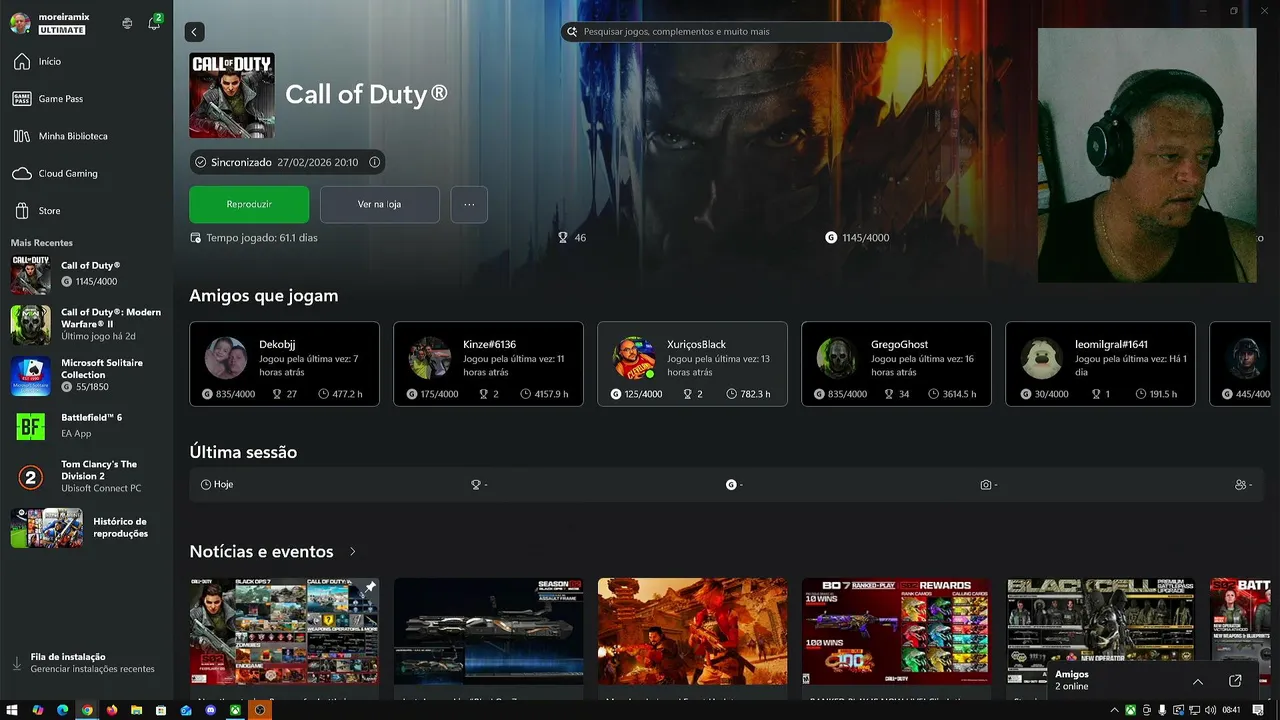This screenshot has height=720, width=1280.
Task: Show hidden system tray icons
Action: [1115, 710]
